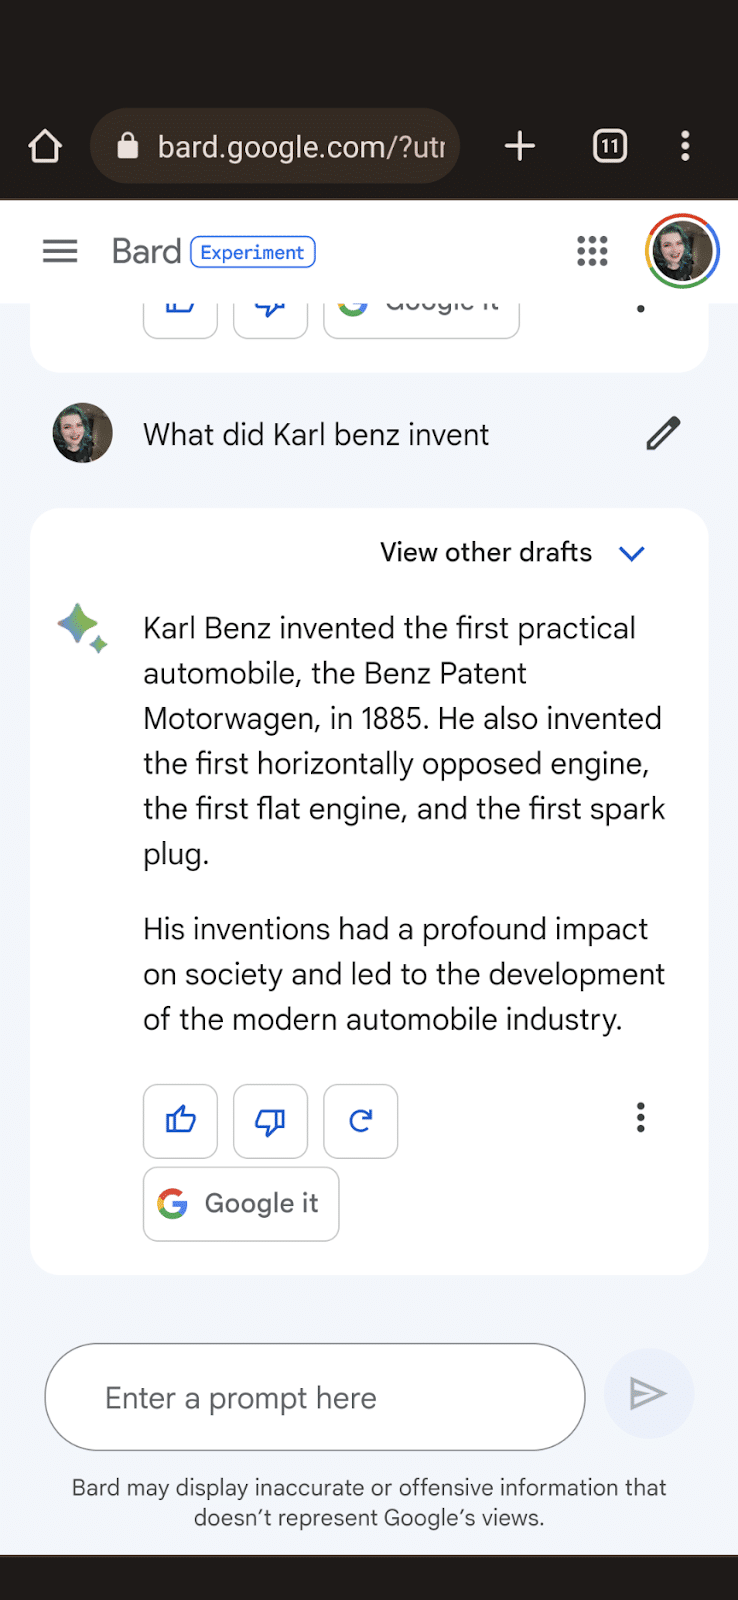Open Bard's hamburger side menu
Image resolution: width=738 pixels, height=1600 pixels.
pos(60,251)
